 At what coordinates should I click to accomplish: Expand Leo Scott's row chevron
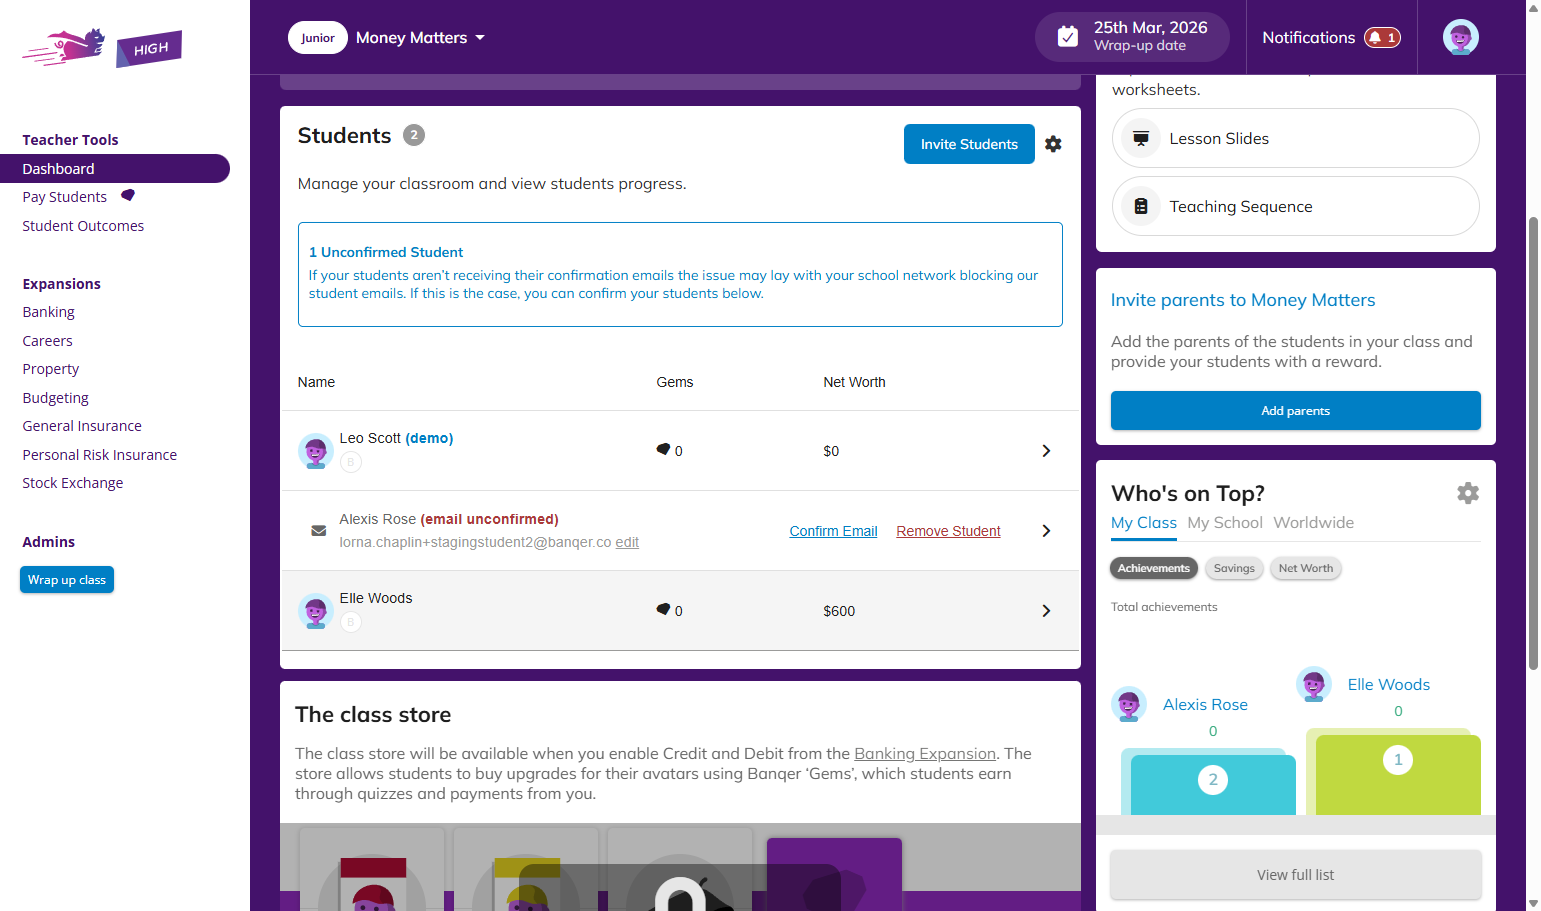click(x=1046, y=451)
